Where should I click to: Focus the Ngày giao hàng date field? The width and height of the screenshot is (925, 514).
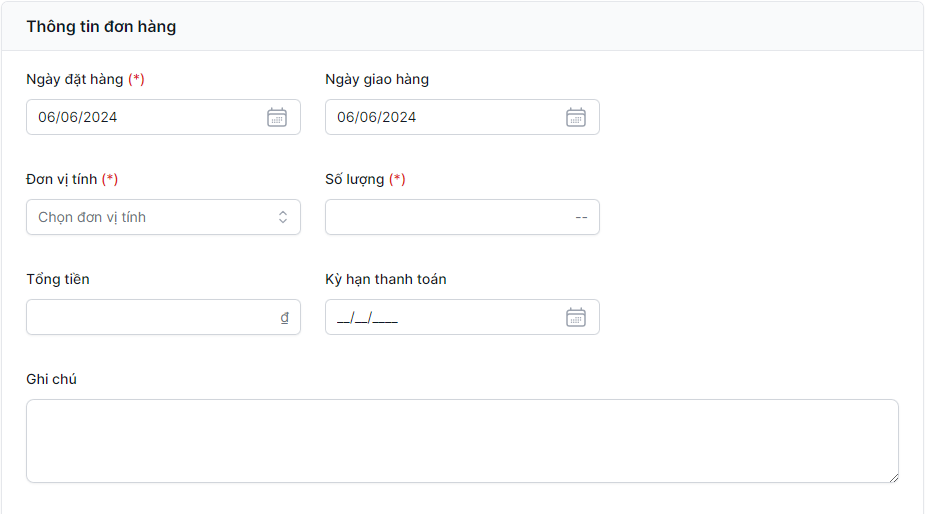[x=440, y=117]
